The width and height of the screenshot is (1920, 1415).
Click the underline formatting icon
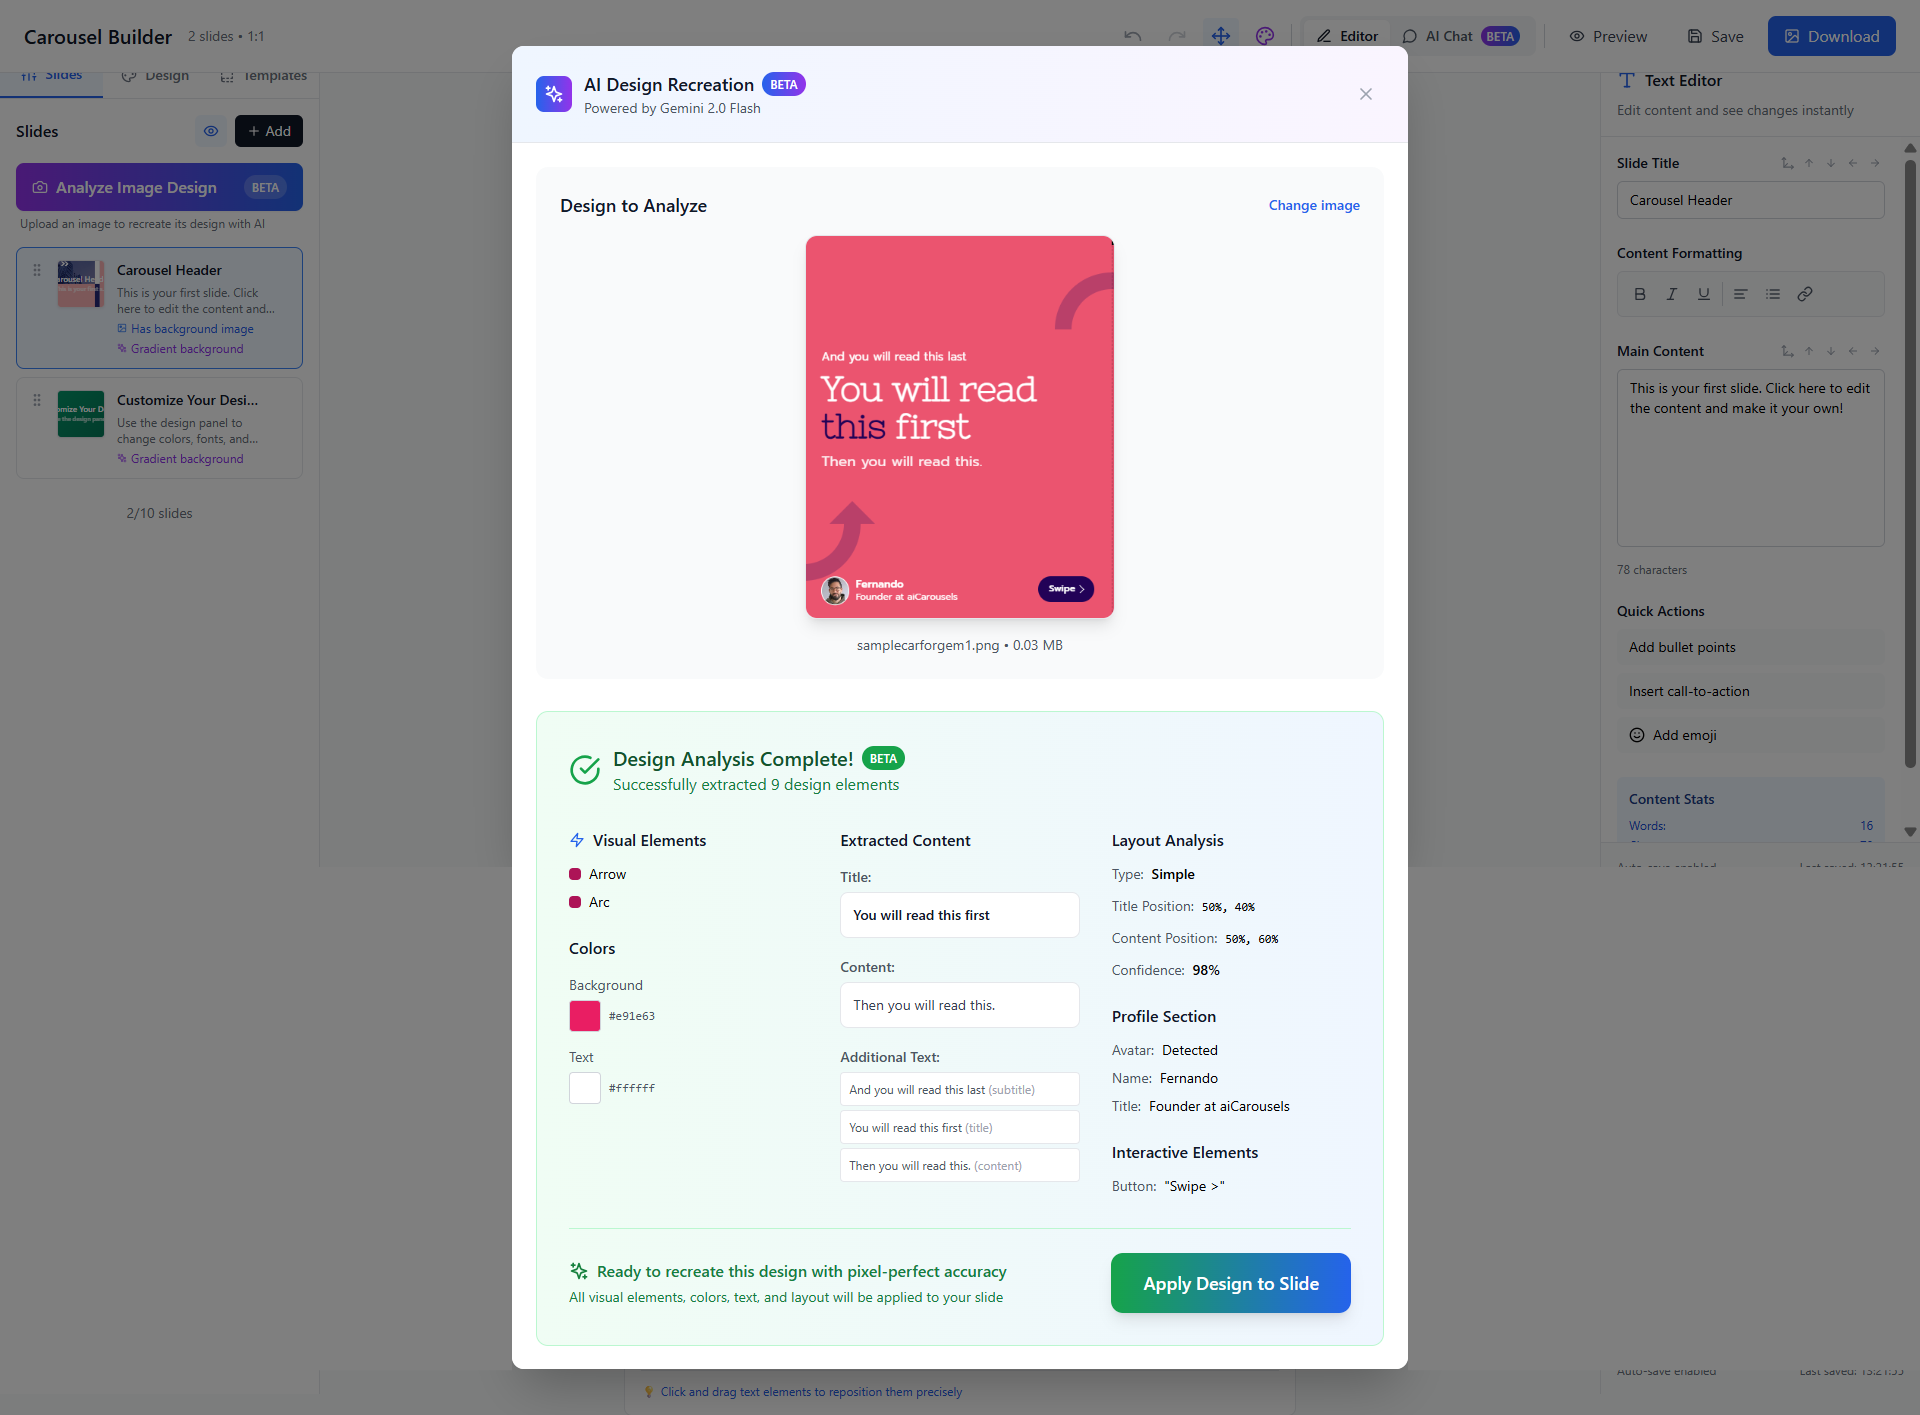pos(1704,294)
